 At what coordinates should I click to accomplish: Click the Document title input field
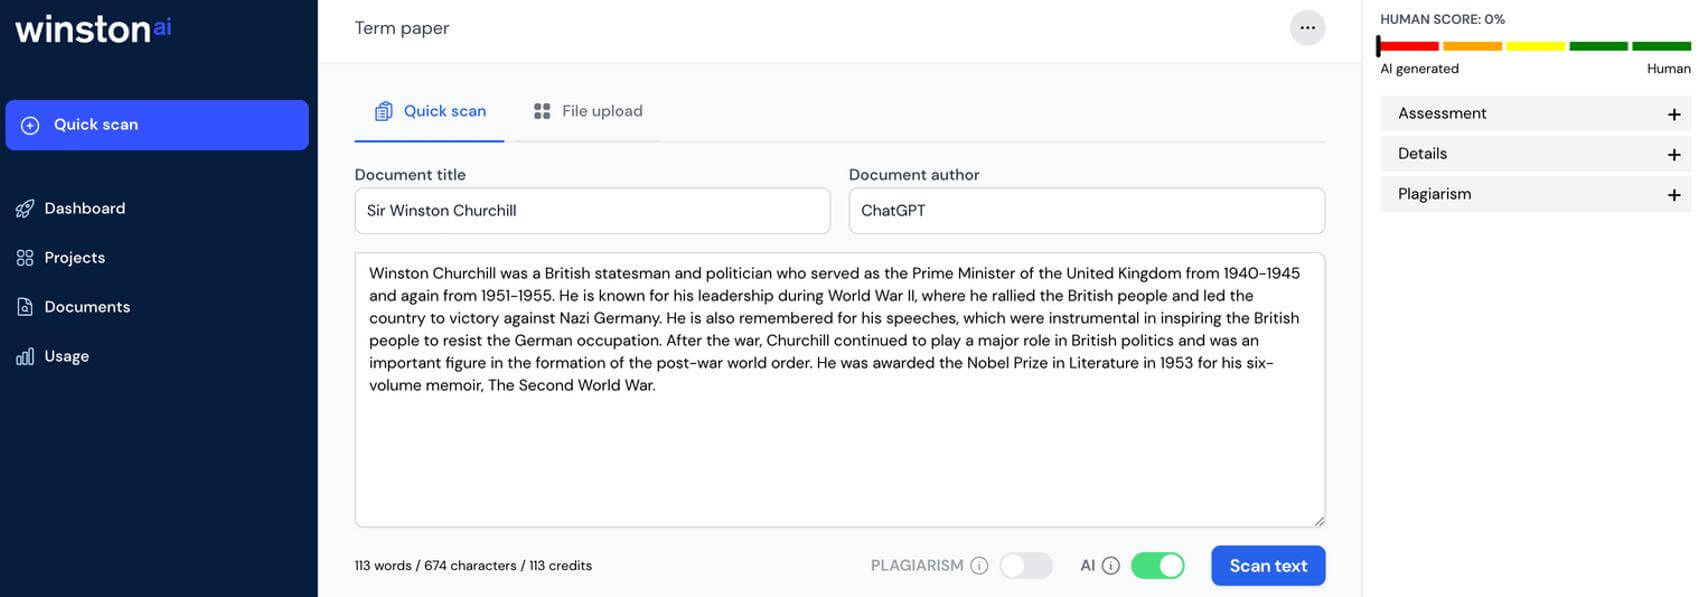592,211
